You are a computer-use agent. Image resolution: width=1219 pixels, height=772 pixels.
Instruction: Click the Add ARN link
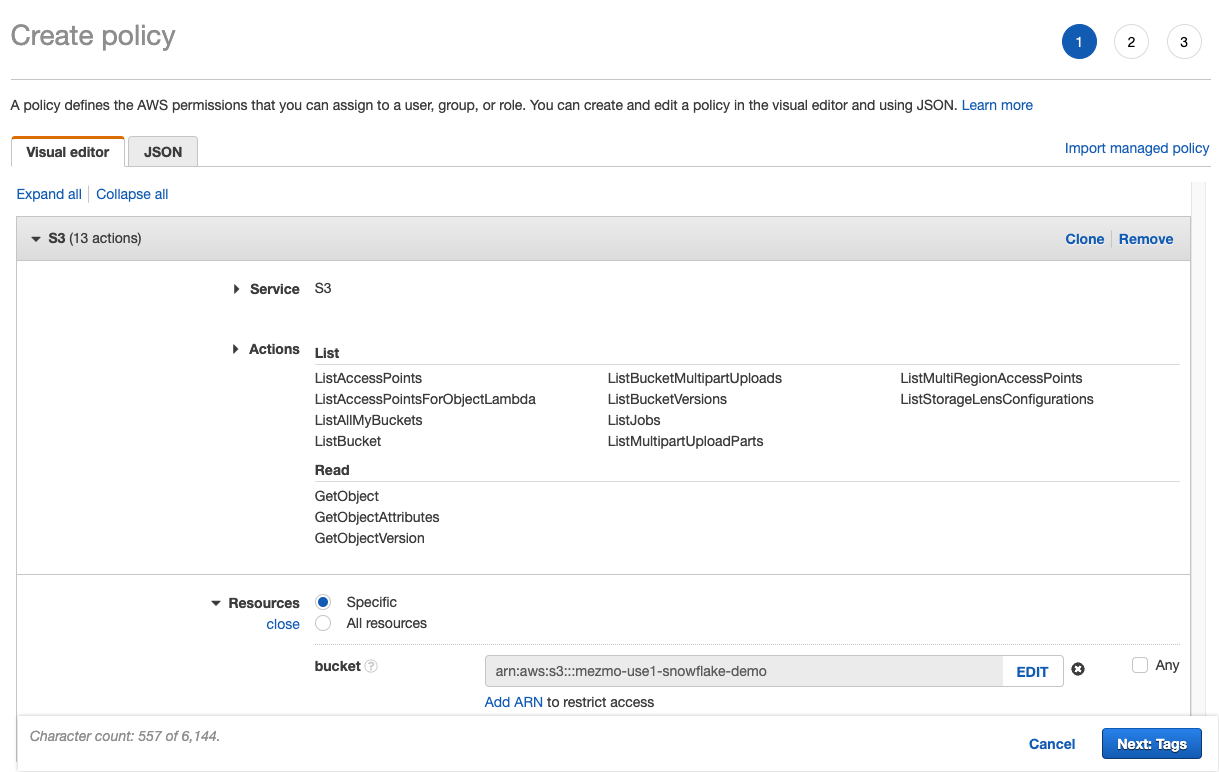point(514,702)
